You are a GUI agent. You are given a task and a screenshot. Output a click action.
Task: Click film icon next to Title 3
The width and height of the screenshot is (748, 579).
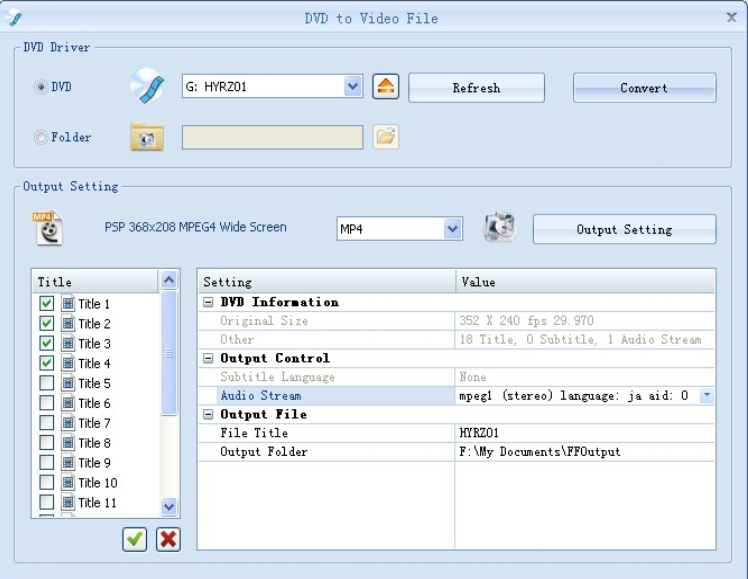pos(68,343)
